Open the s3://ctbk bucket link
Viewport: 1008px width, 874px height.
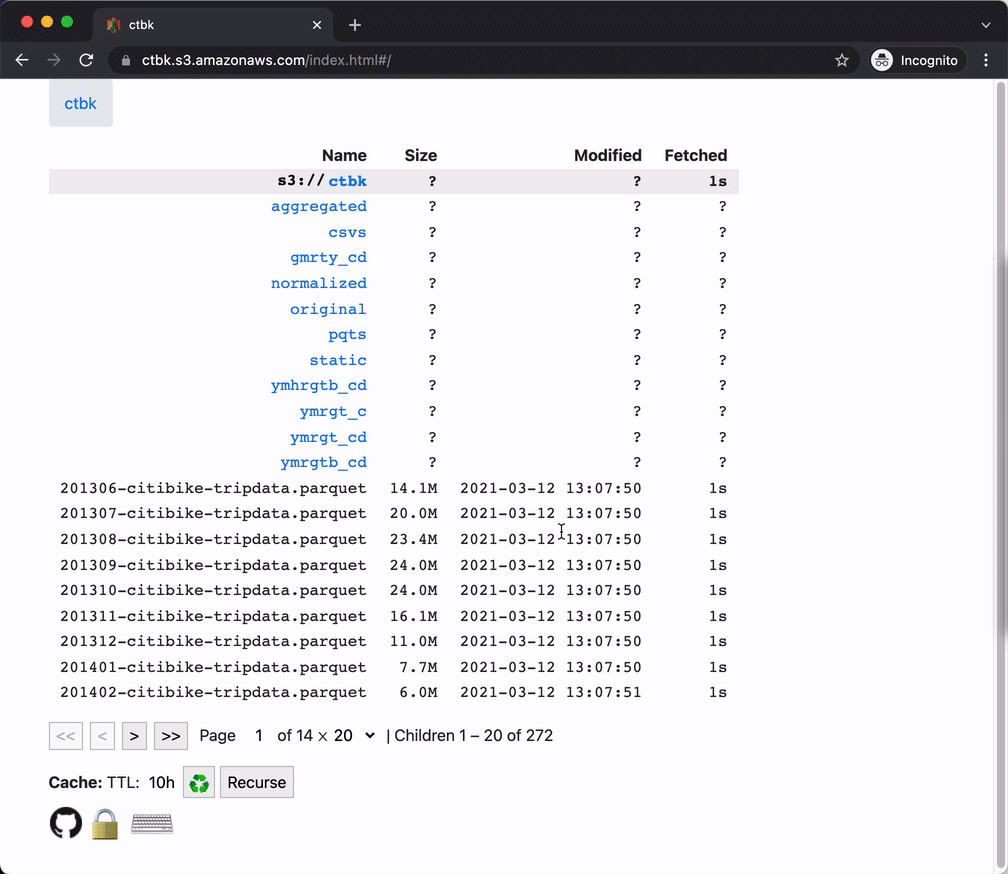tap(347, 181)
